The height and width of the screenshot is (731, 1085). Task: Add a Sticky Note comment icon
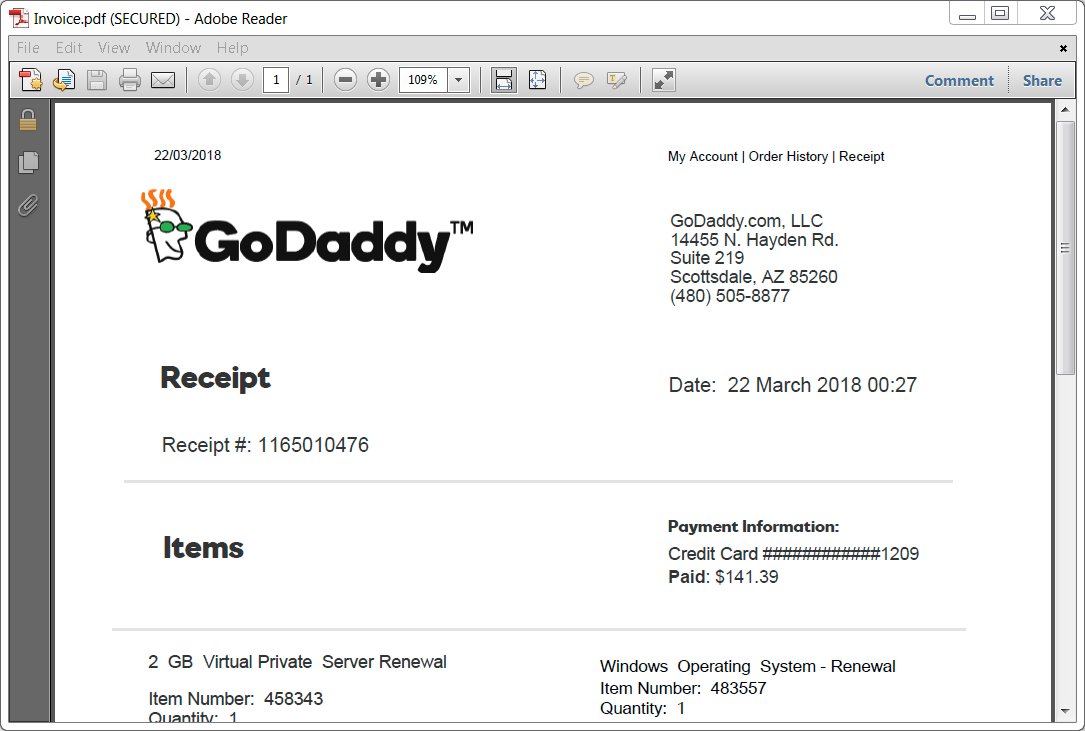pyautogui.click(x=583, y=80)
